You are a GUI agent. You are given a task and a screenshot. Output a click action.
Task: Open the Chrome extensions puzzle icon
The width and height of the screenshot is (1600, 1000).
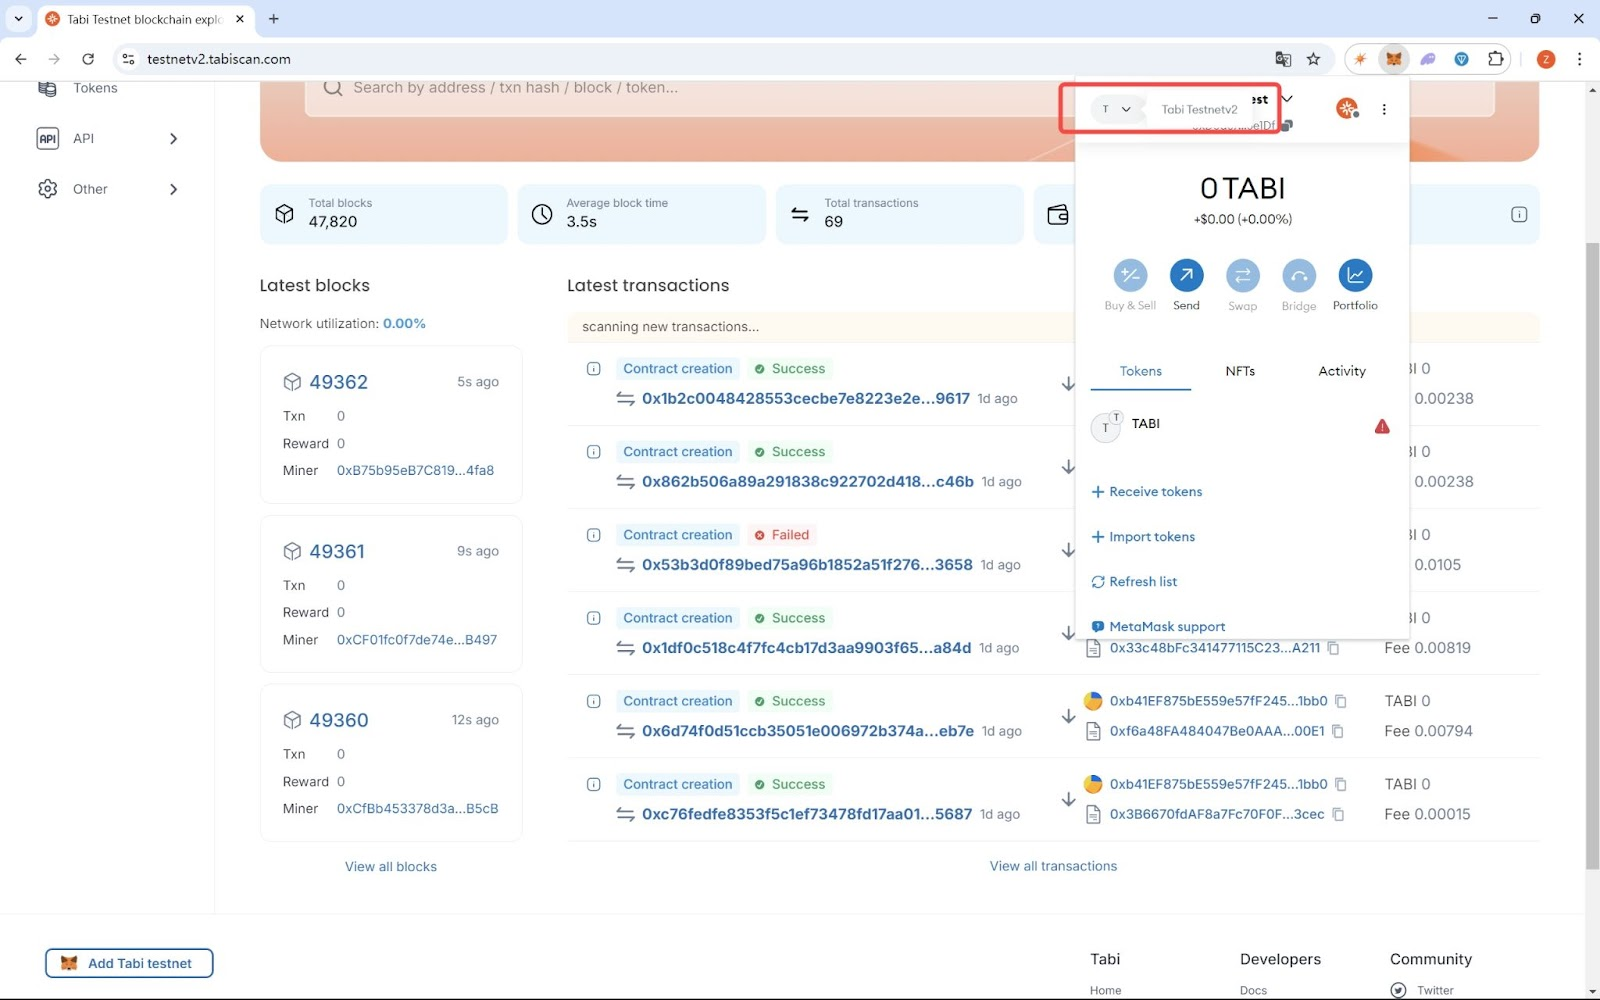click(1495, 59)
